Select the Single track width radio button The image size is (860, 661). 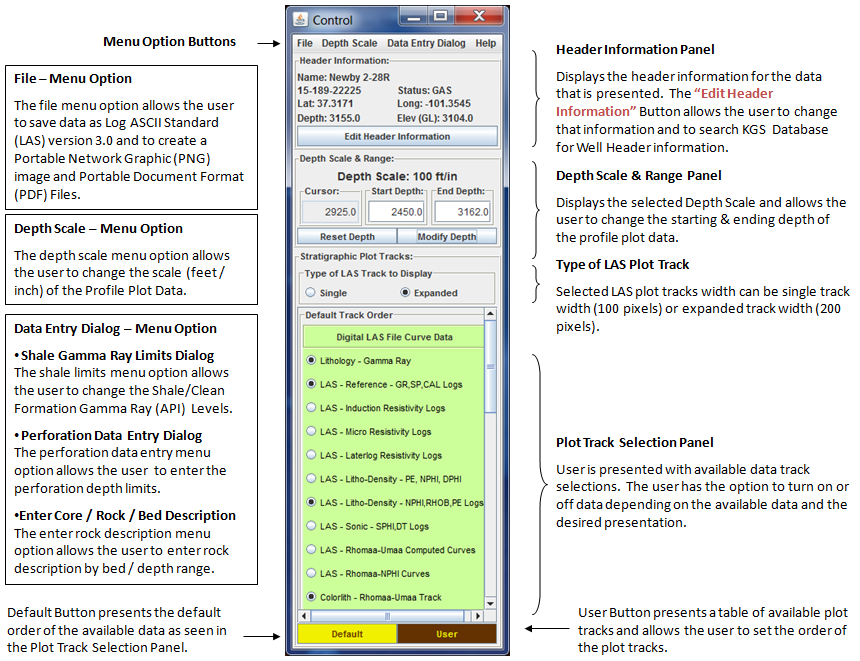pos(311,292)
